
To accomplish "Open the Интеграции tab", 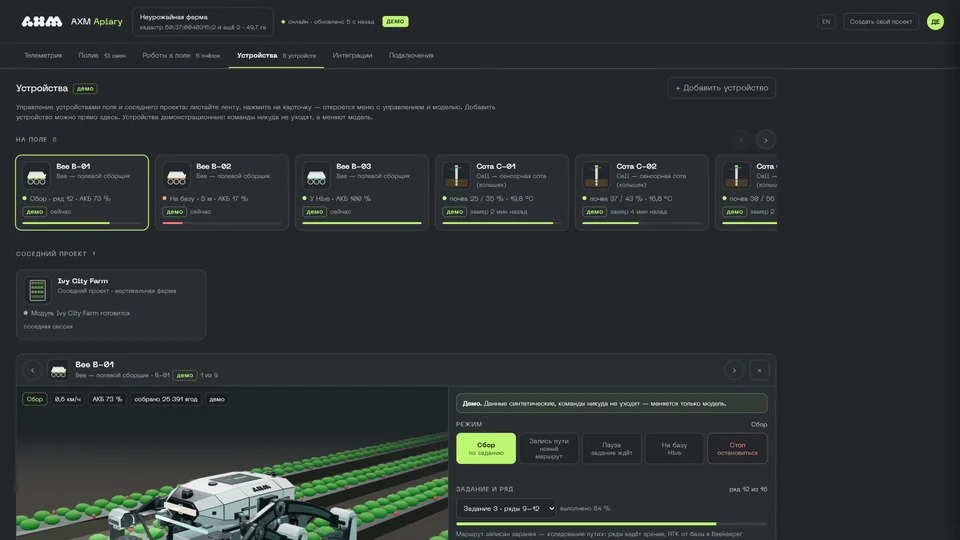I will point(352,55).
